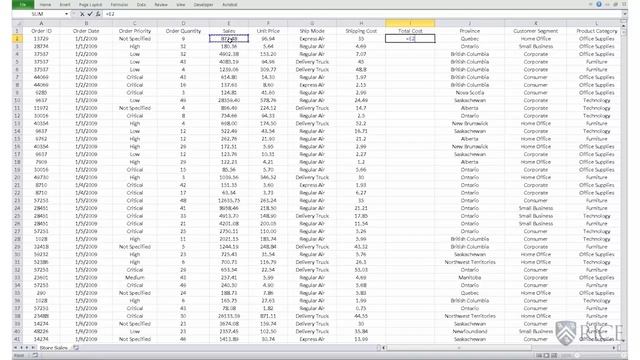640x360 pixels.
Task: Open the Insert ribbon tab
Action: [65, 4]
